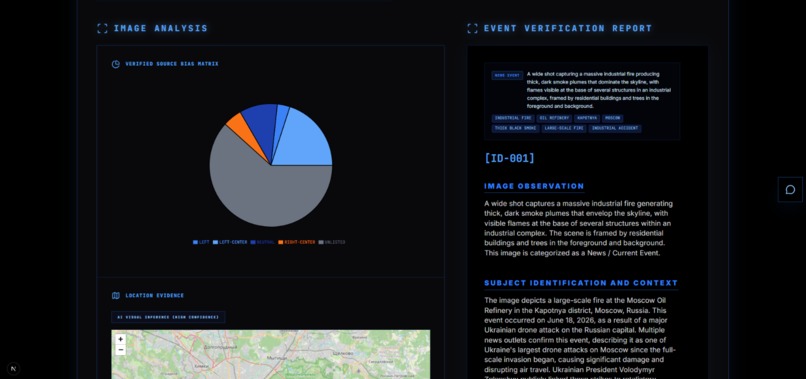This screenshot has height=379, width=806.
Task: Click the NEWS EVENT badge
Action: click(507, 76)
